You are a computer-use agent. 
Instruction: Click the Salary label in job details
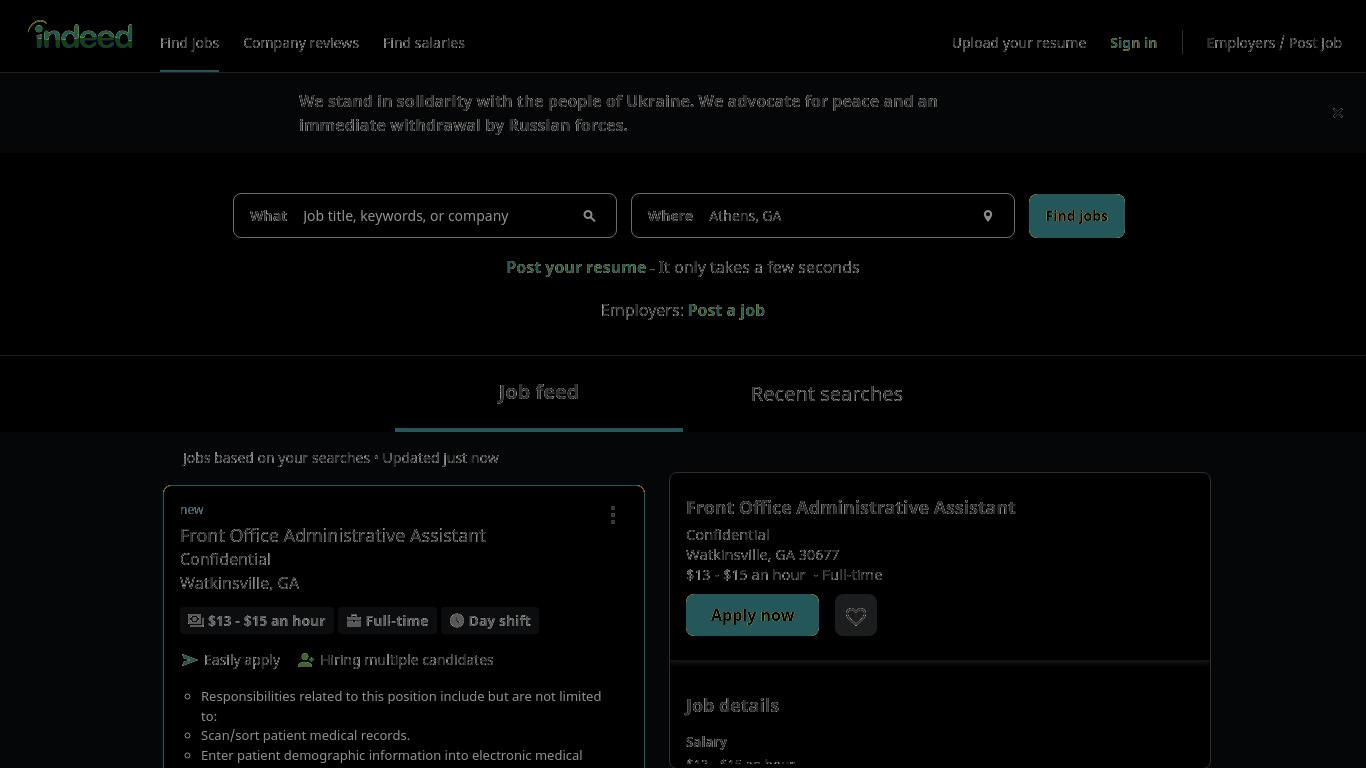(x=706, y=742)
